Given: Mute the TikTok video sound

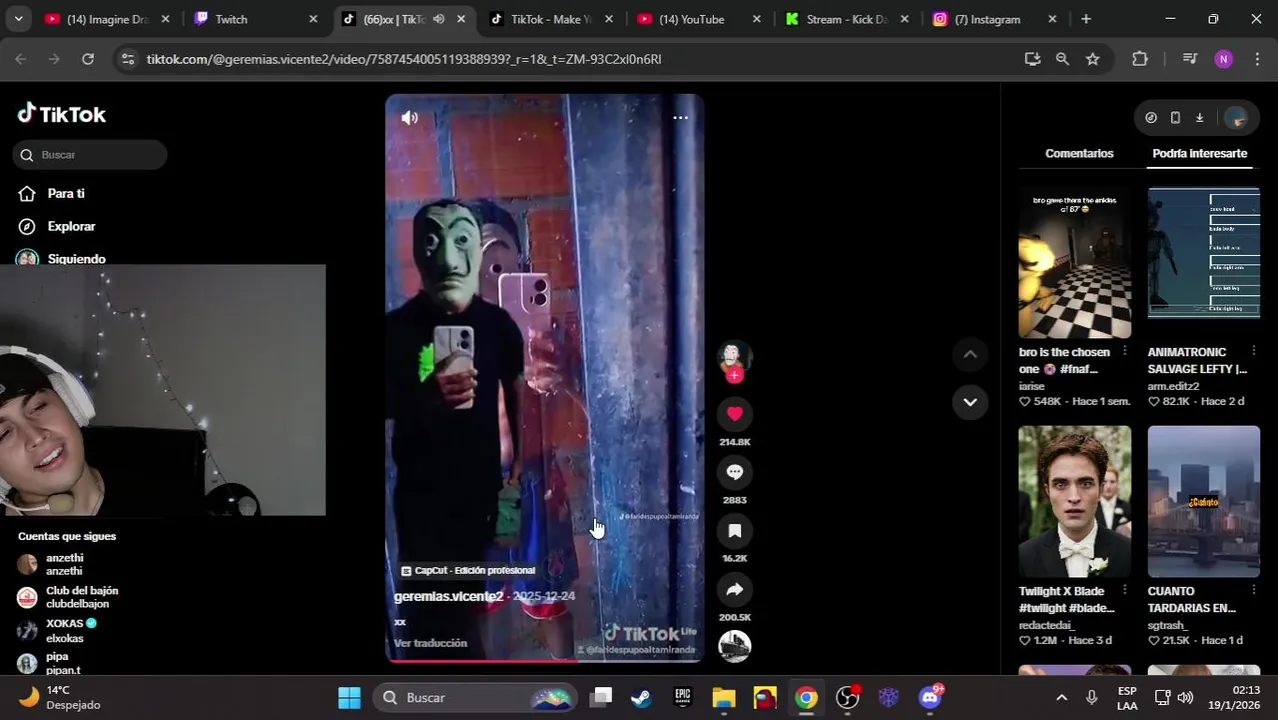Looking at the screenshot, I should (x=410, y=118).
